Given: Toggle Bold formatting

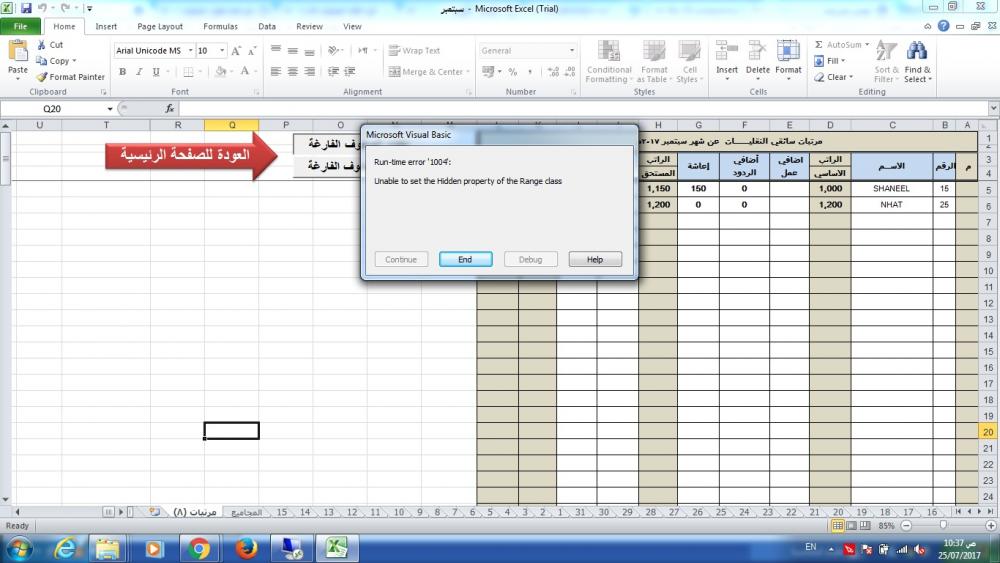Looking at the screenshot, I should [122, 71].
